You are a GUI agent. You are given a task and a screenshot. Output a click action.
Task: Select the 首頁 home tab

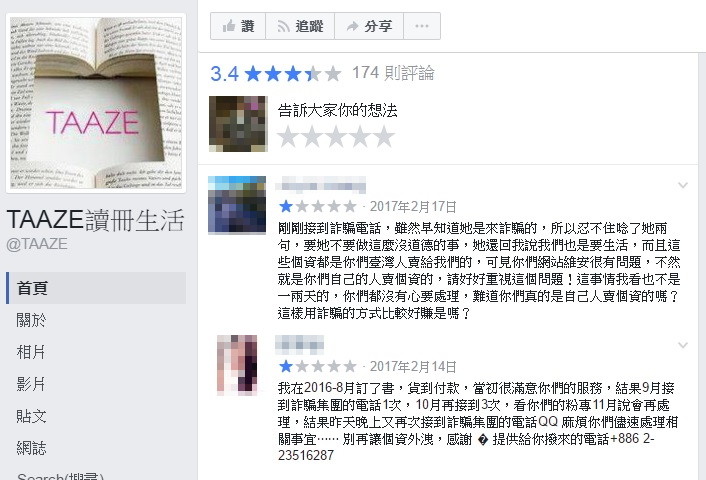[96, 288]
